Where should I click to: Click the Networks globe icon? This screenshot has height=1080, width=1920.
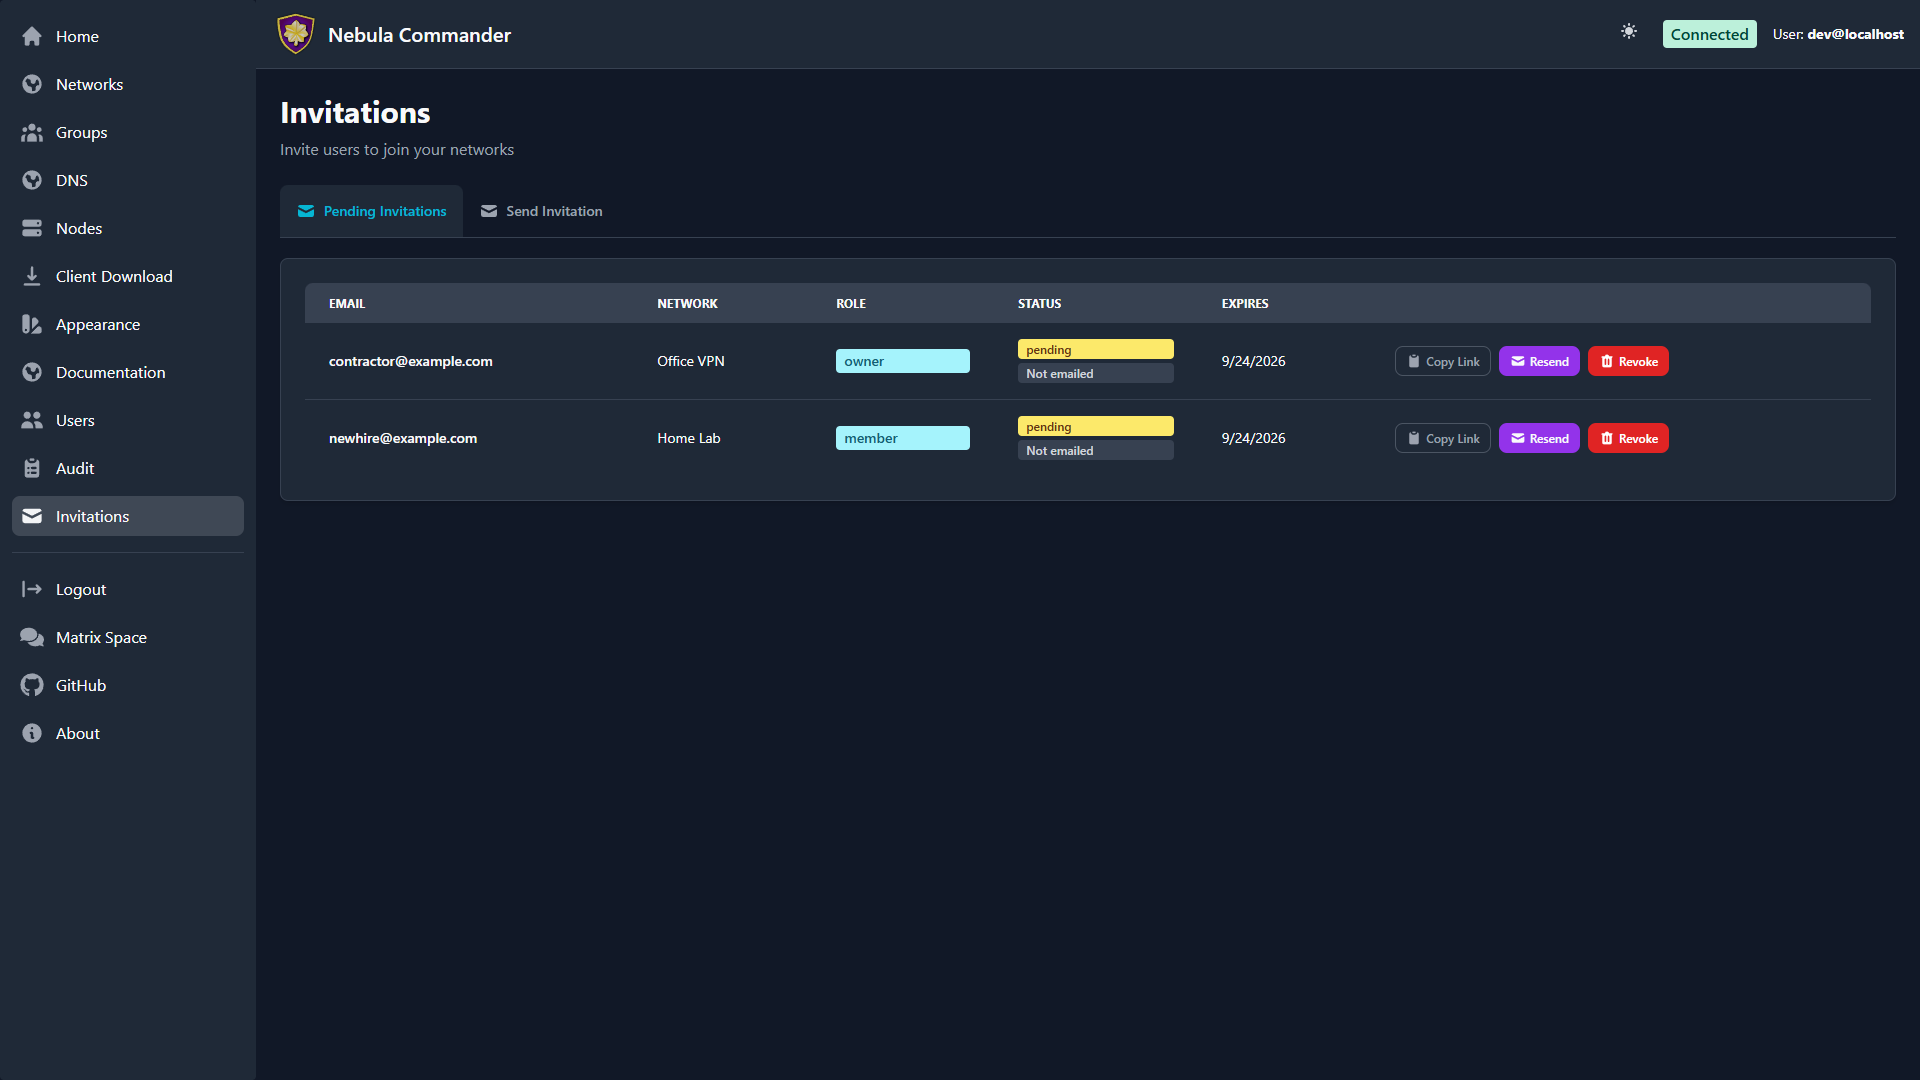(32, 84)
